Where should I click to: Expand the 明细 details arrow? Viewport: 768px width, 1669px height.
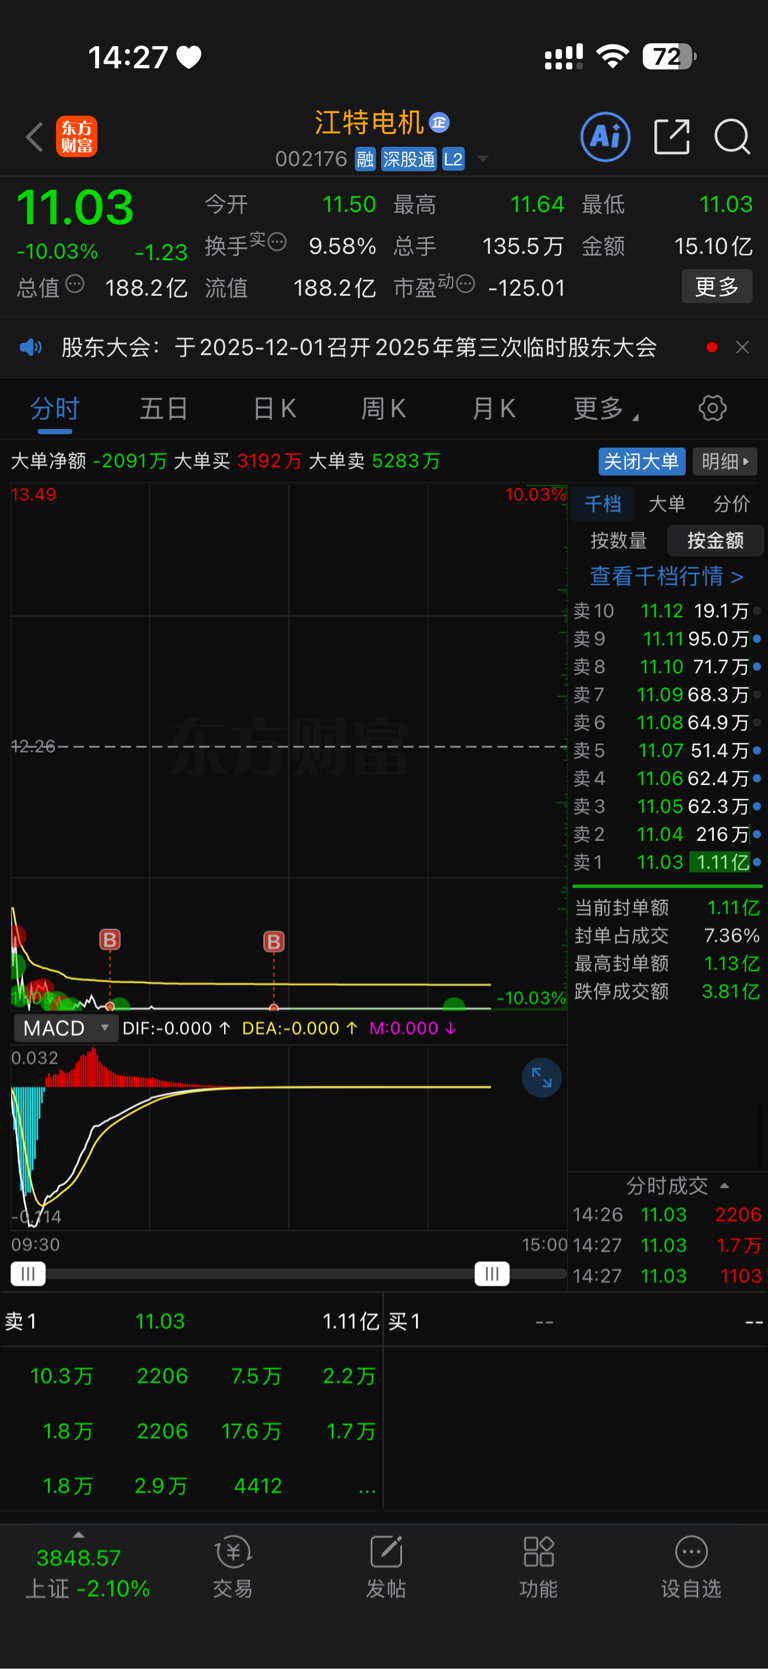pos(725,461)
